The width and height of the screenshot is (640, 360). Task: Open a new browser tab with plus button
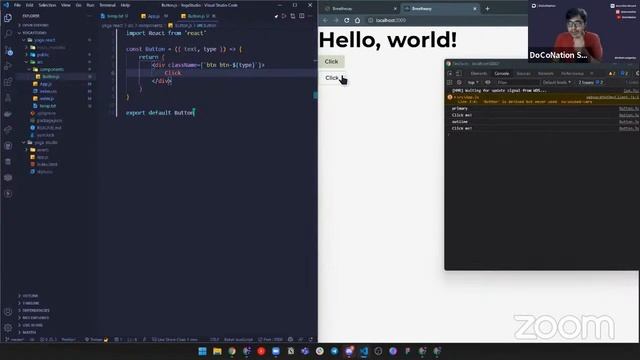click(x=487, y=9)
